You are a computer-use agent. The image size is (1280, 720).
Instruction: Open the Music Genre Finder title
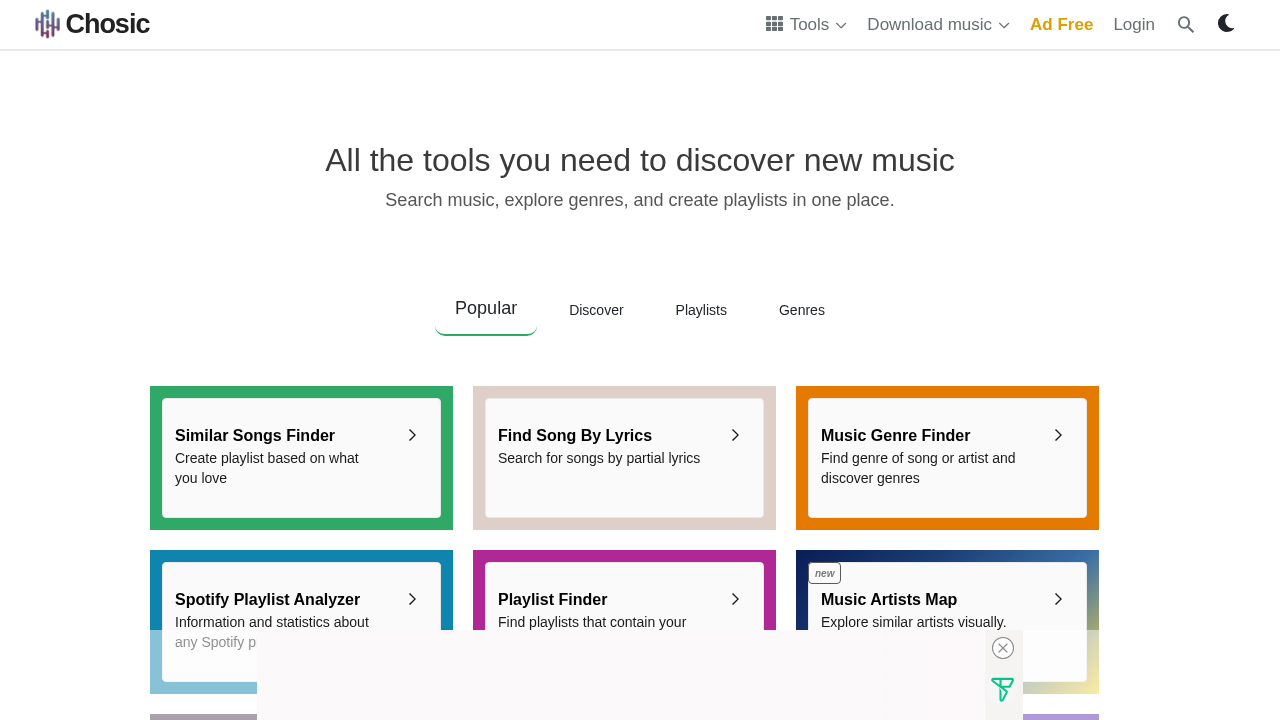pyautogui.click(x=895, y=436)
